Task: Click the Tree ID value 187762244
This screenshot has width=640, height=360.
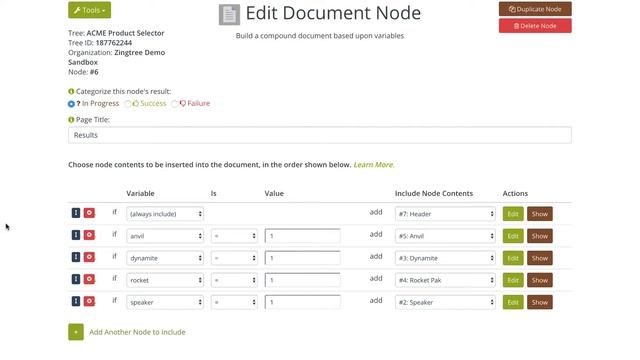Action: [x=113, y=43]
